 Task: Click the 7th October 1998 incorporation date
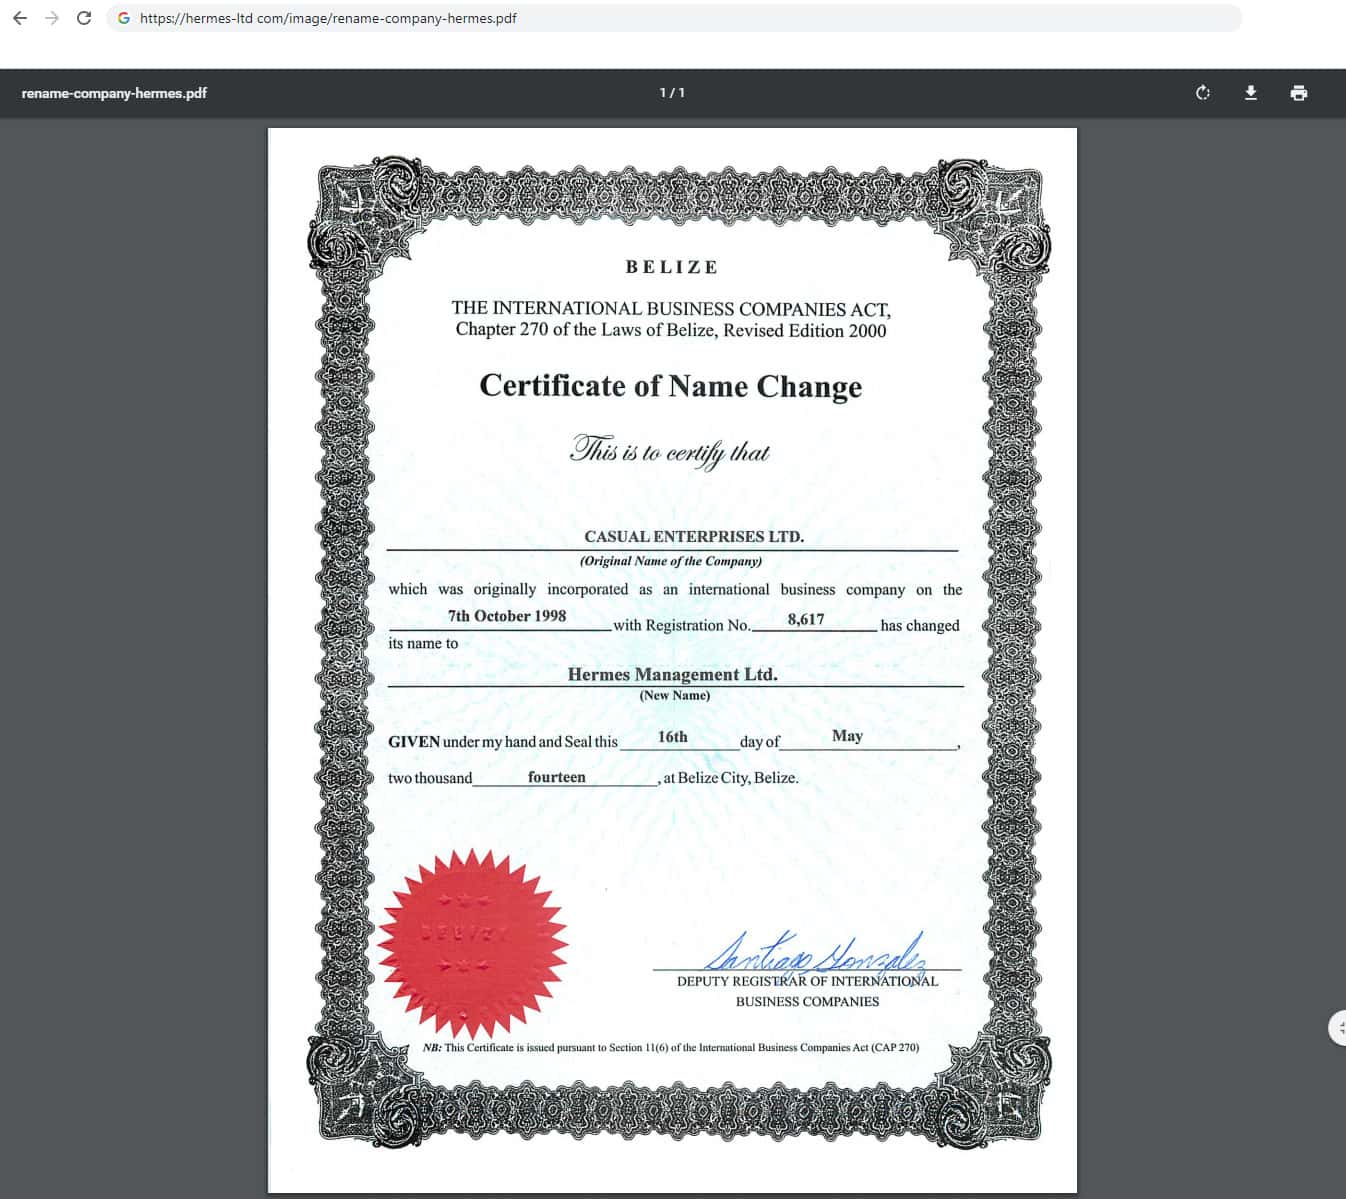pyautogui.click(x=507, y=616)
